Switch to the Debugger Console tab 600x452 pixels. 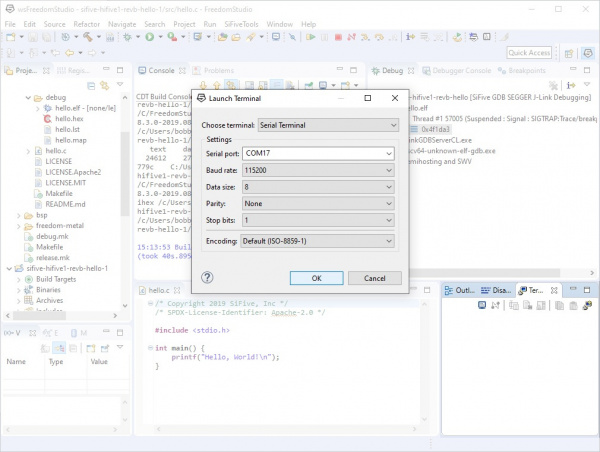click(457, 70)
